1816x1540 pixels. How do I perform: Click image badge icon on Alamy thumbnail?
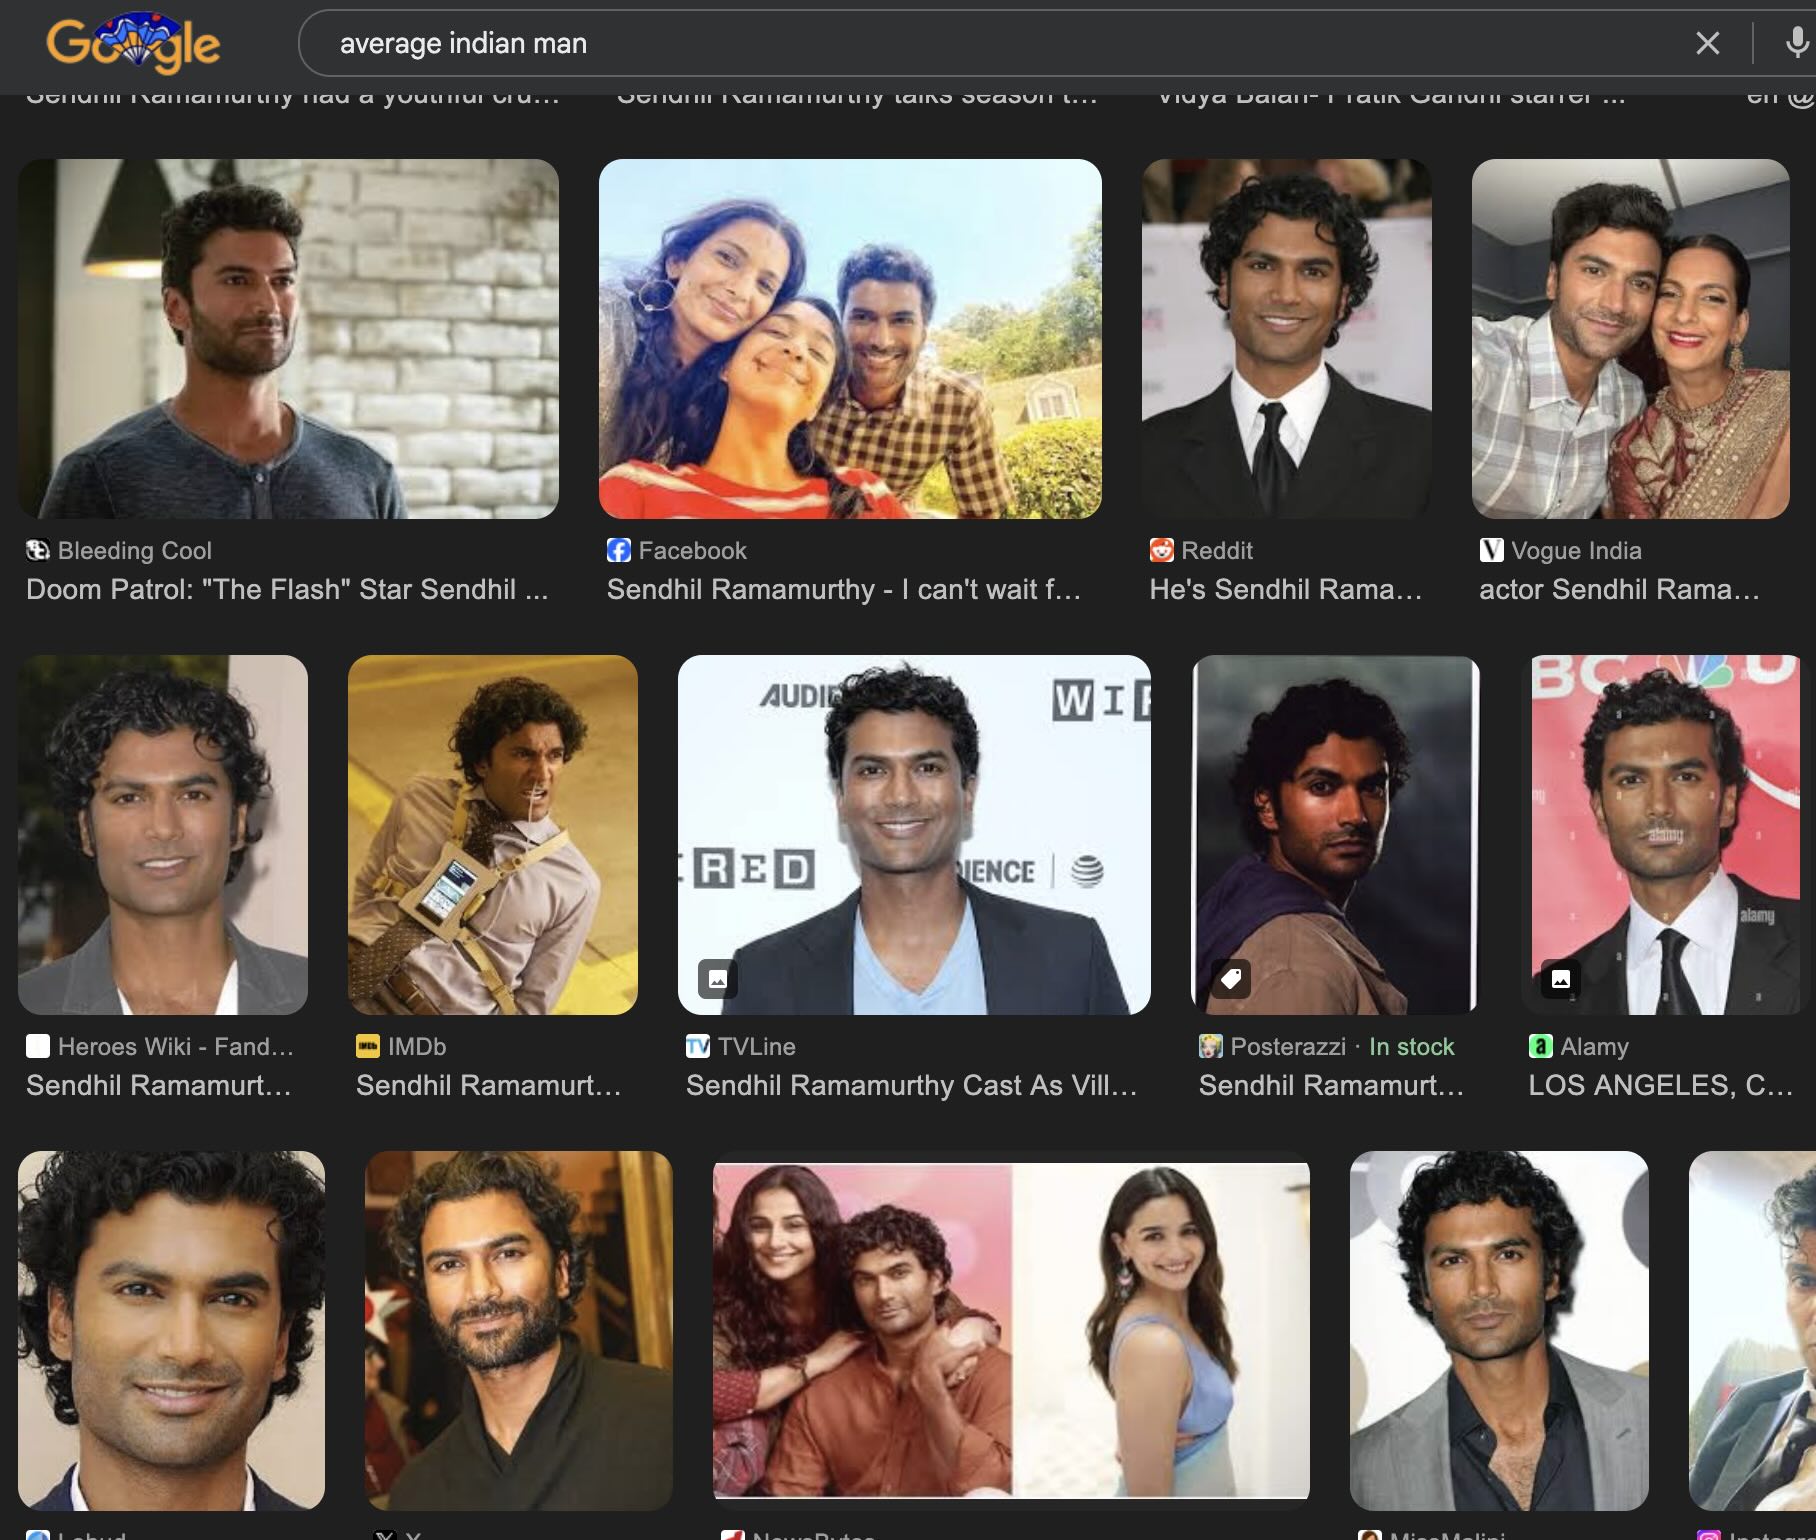pos(1561,979)
